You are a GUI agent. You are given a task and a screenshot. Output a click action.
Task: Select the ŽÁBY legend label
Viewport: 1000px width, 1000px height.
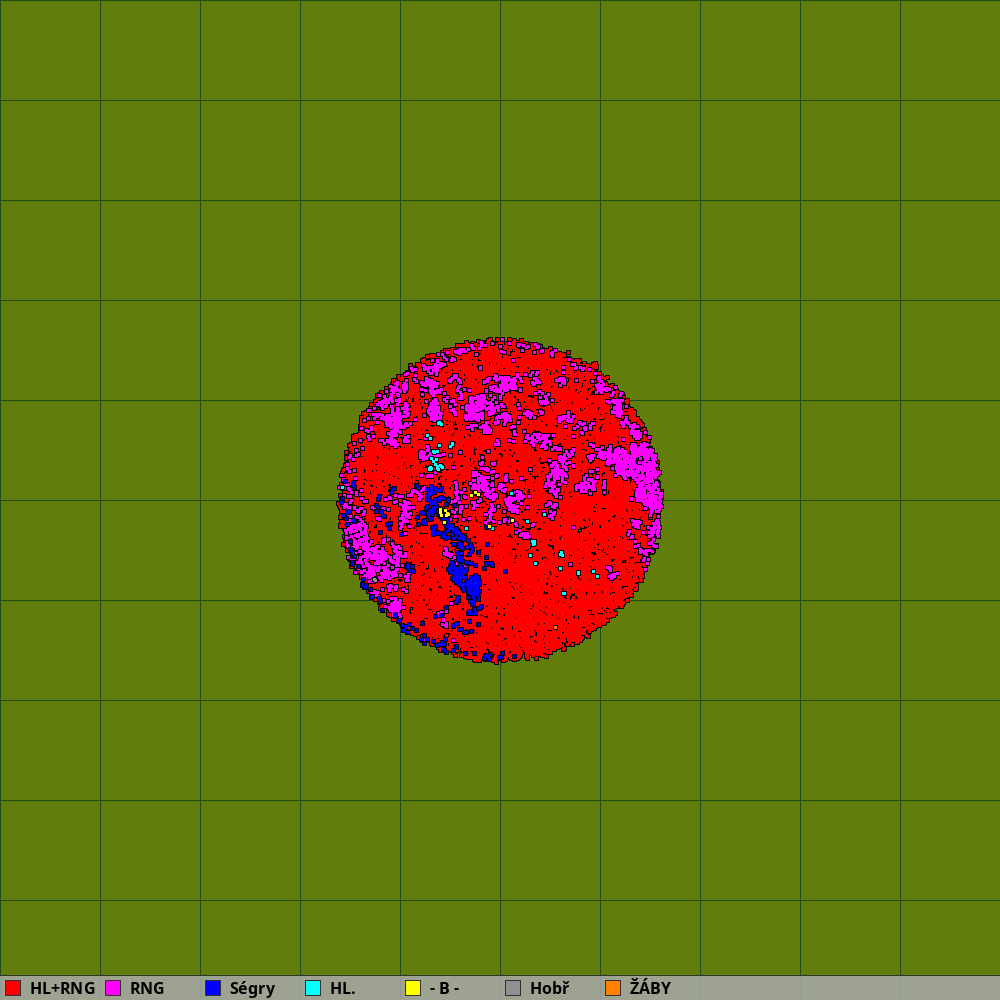(650, 988)
